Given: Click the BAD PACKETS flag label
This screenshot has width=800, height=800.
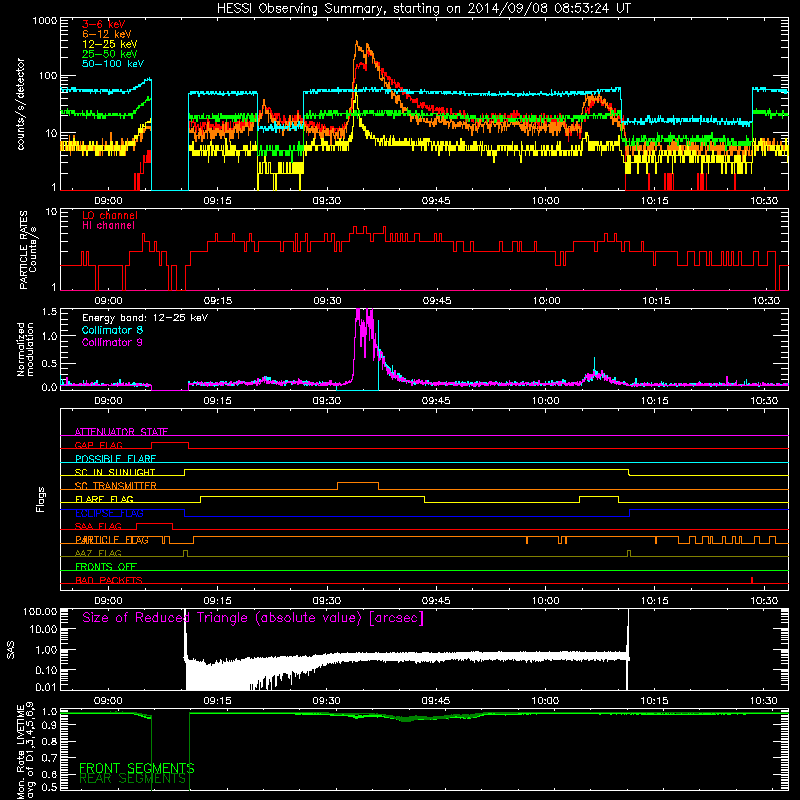Looking at the screenshot, I should point(109,580).
